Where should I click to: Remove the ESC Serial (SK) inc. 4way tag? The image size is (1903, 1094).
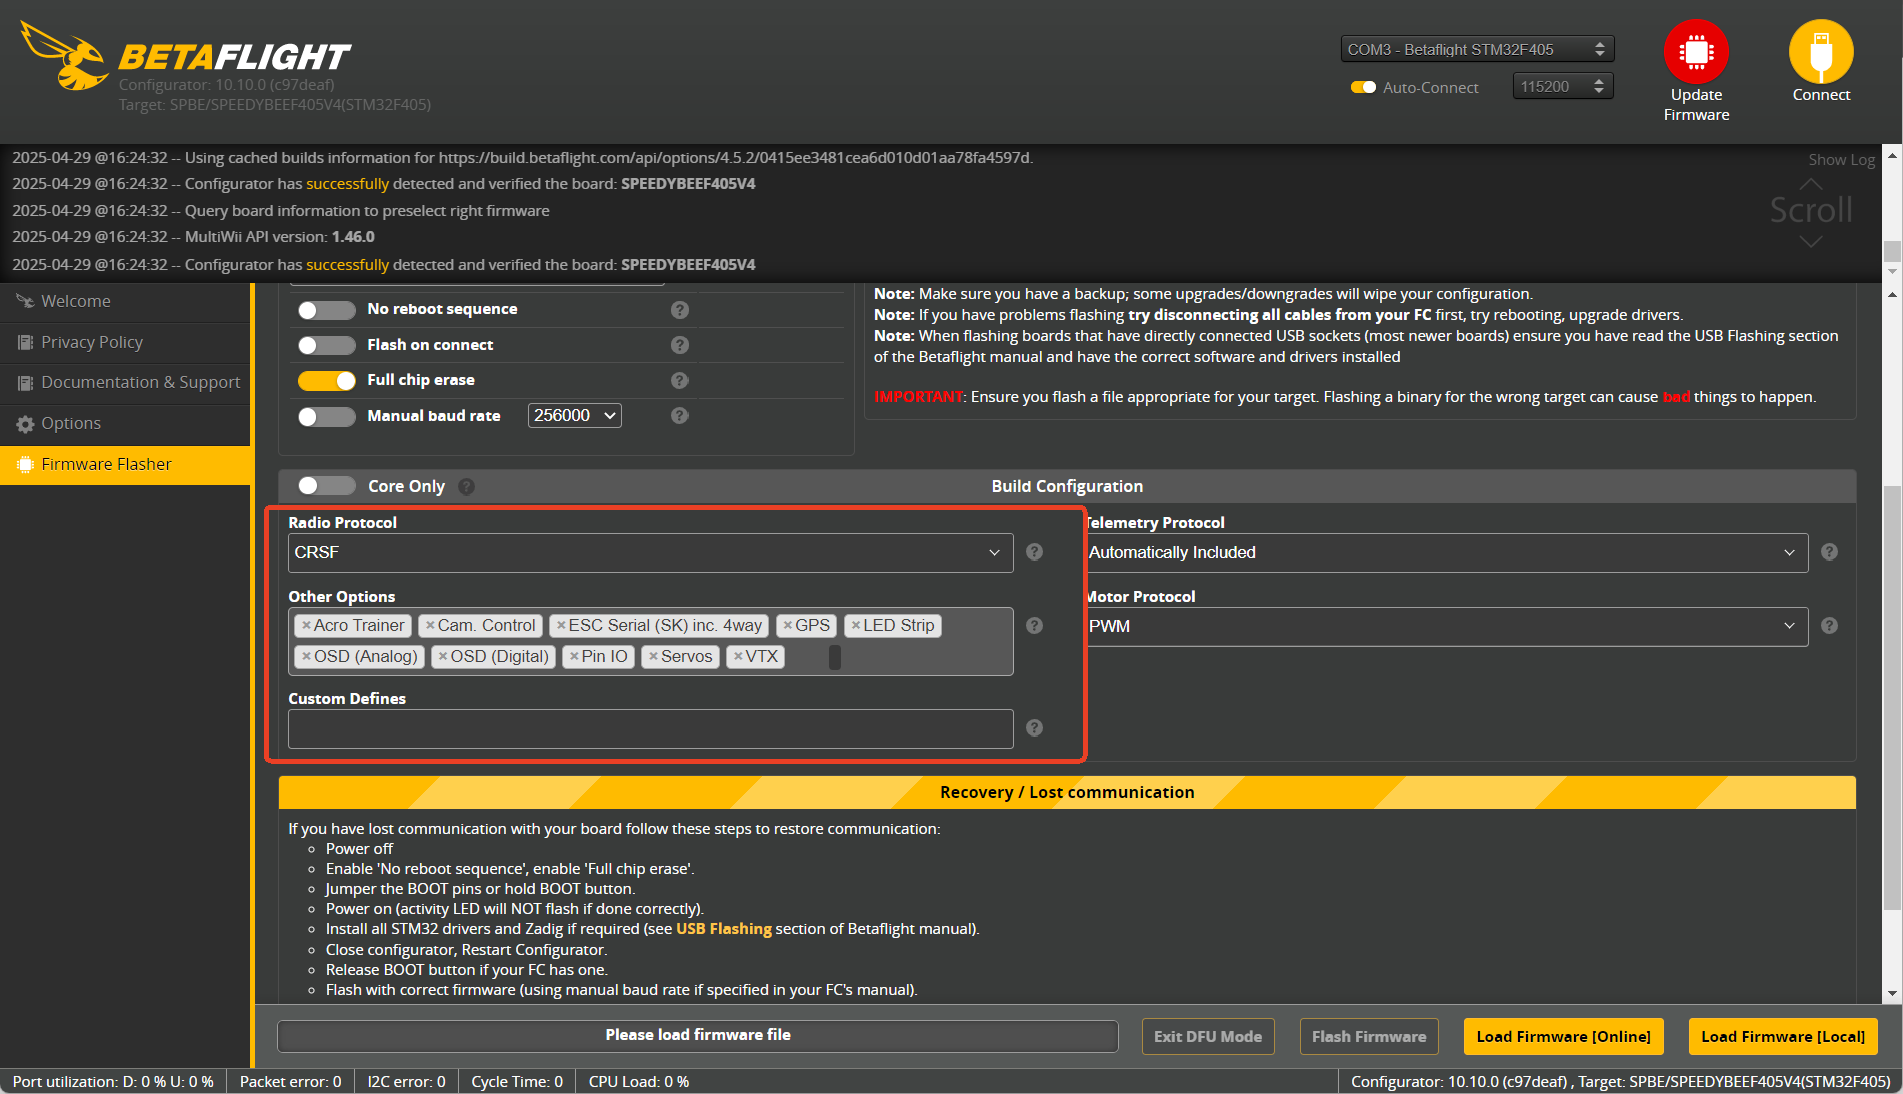[x=561, y=625]
